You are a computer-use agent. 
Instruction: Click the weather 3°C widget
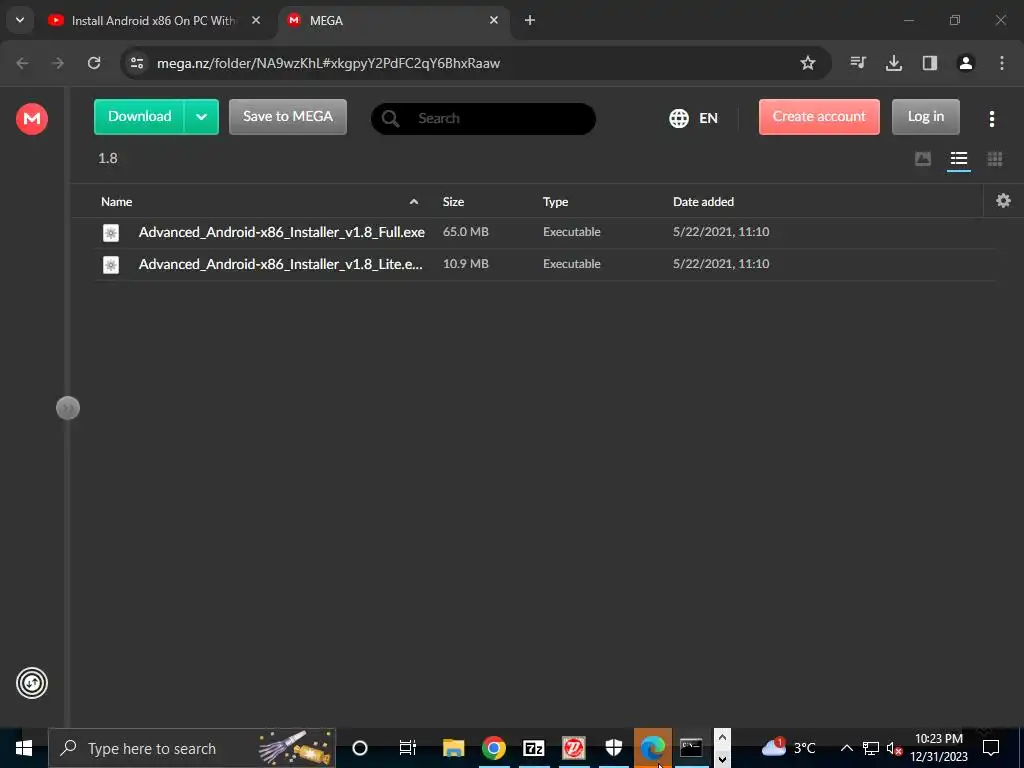(789, 747)
